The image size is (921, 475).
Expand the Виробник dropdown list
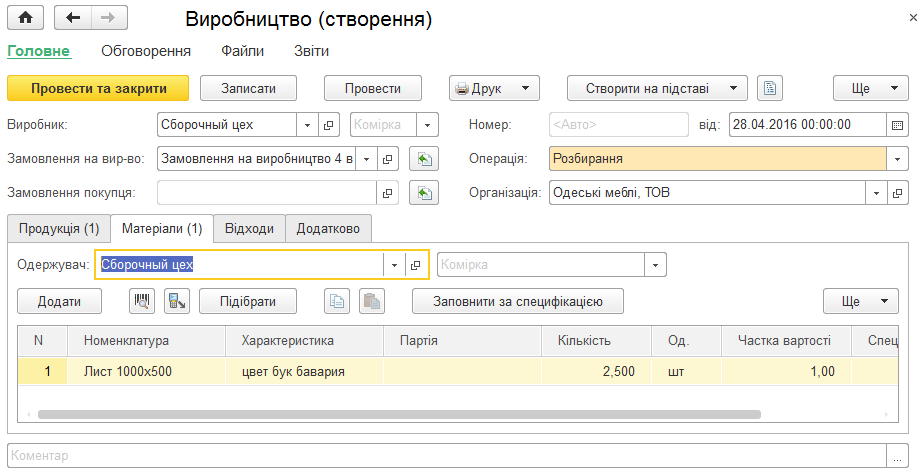pos(307,124)
